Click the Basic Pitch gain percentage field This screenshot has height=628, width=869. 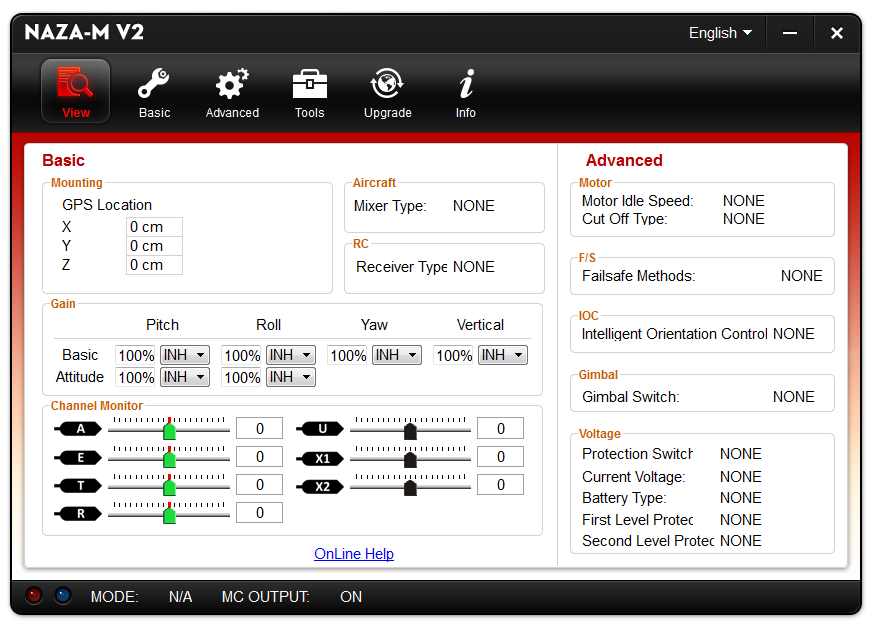coord(136,356)
